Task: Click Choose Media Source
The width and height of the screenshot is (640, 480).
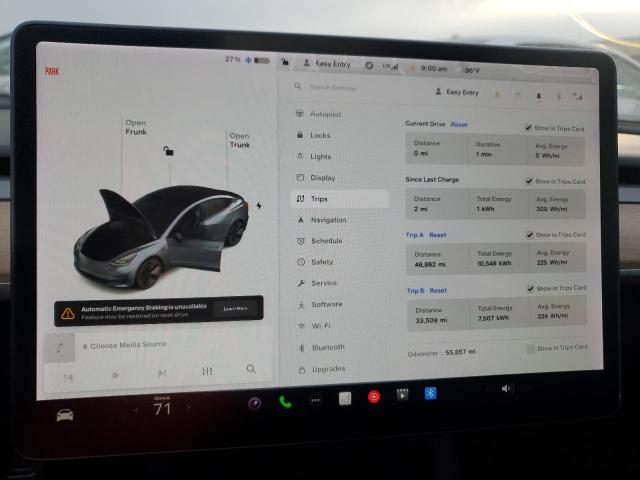Action: click(128, 345)
